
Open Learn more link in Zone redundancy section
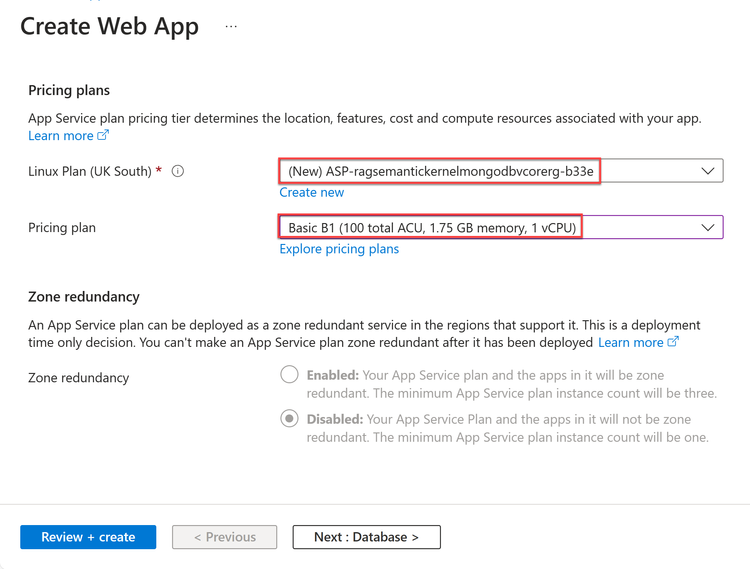point(630,342)
